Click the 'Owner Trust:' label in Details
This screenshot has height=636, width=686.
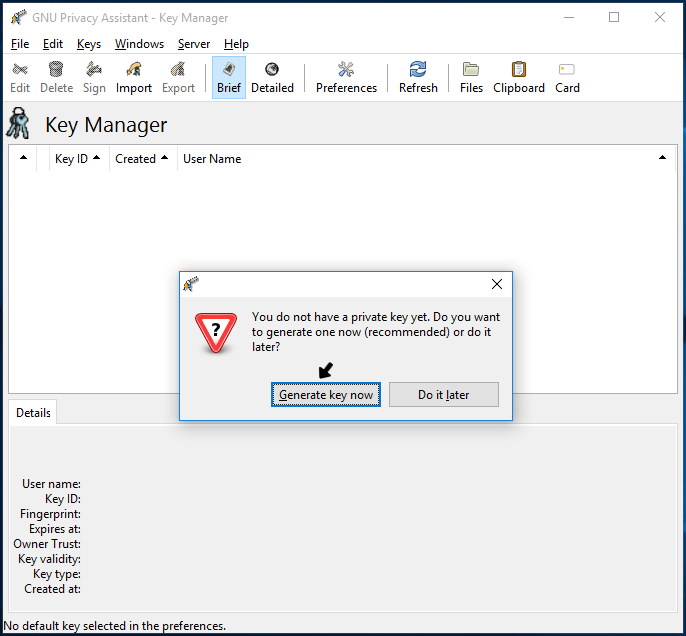(x=47, y=544)
